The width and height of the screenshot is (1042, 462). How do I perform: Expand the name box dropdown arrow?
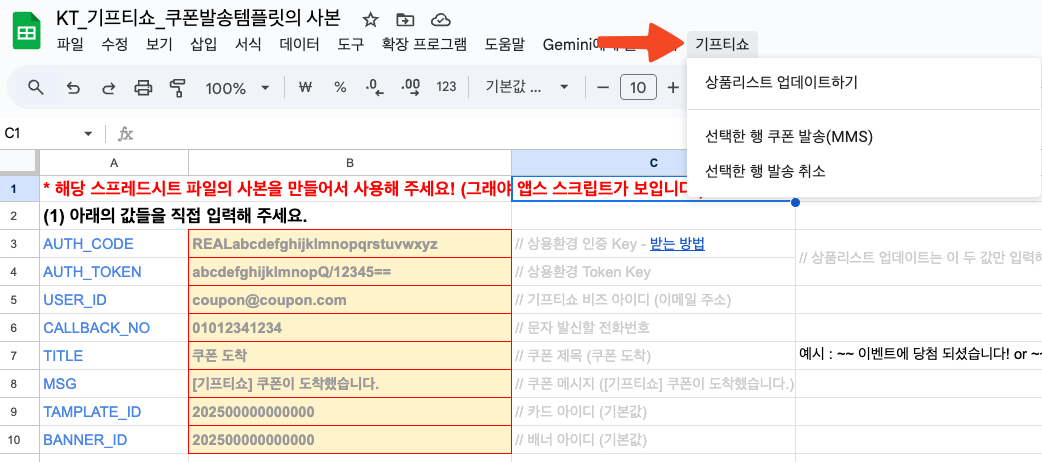click(88, 134)
